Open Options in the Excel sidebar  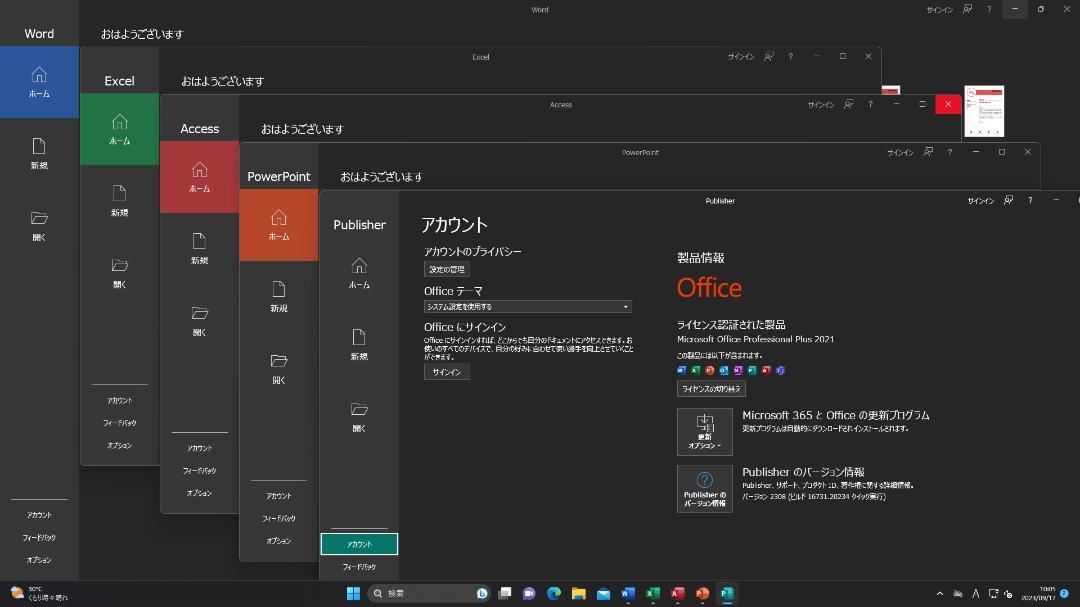[x=119, y=446]
